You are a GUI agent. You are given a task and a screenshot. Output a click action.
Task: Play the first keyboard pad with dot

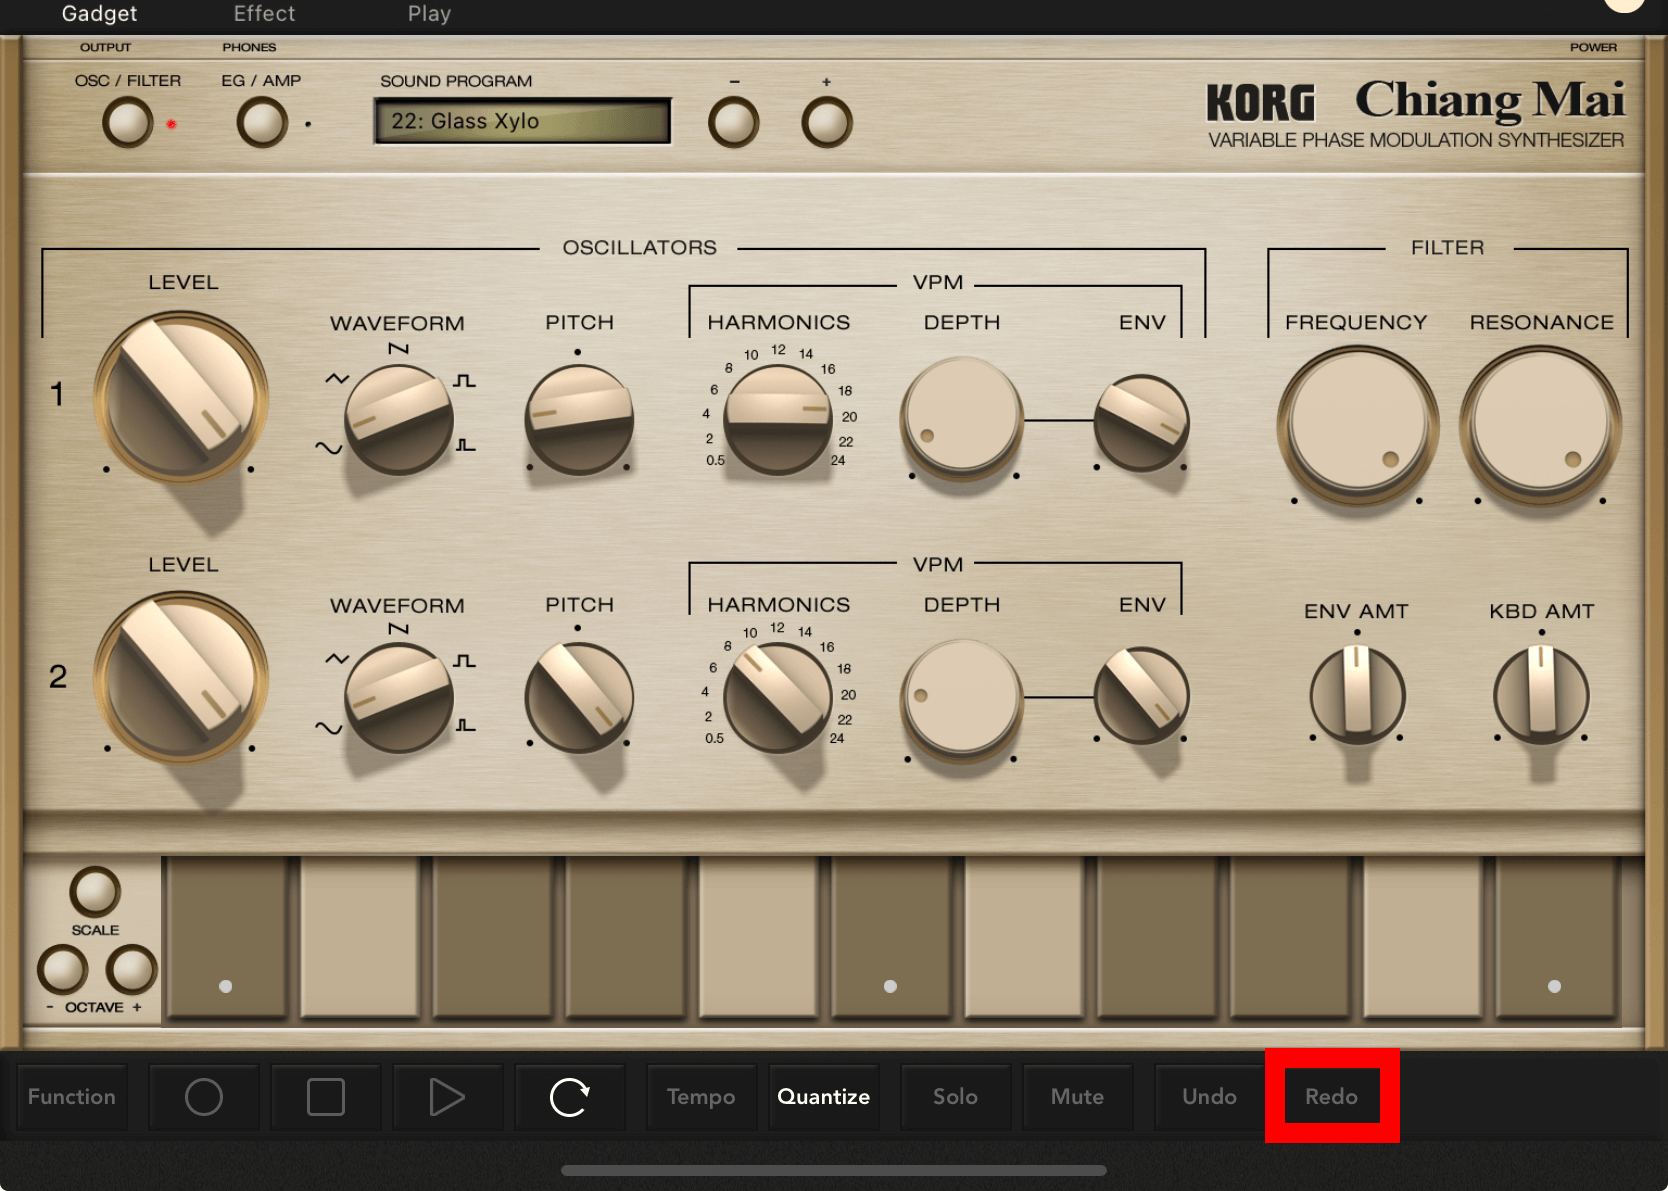[226, 937]
